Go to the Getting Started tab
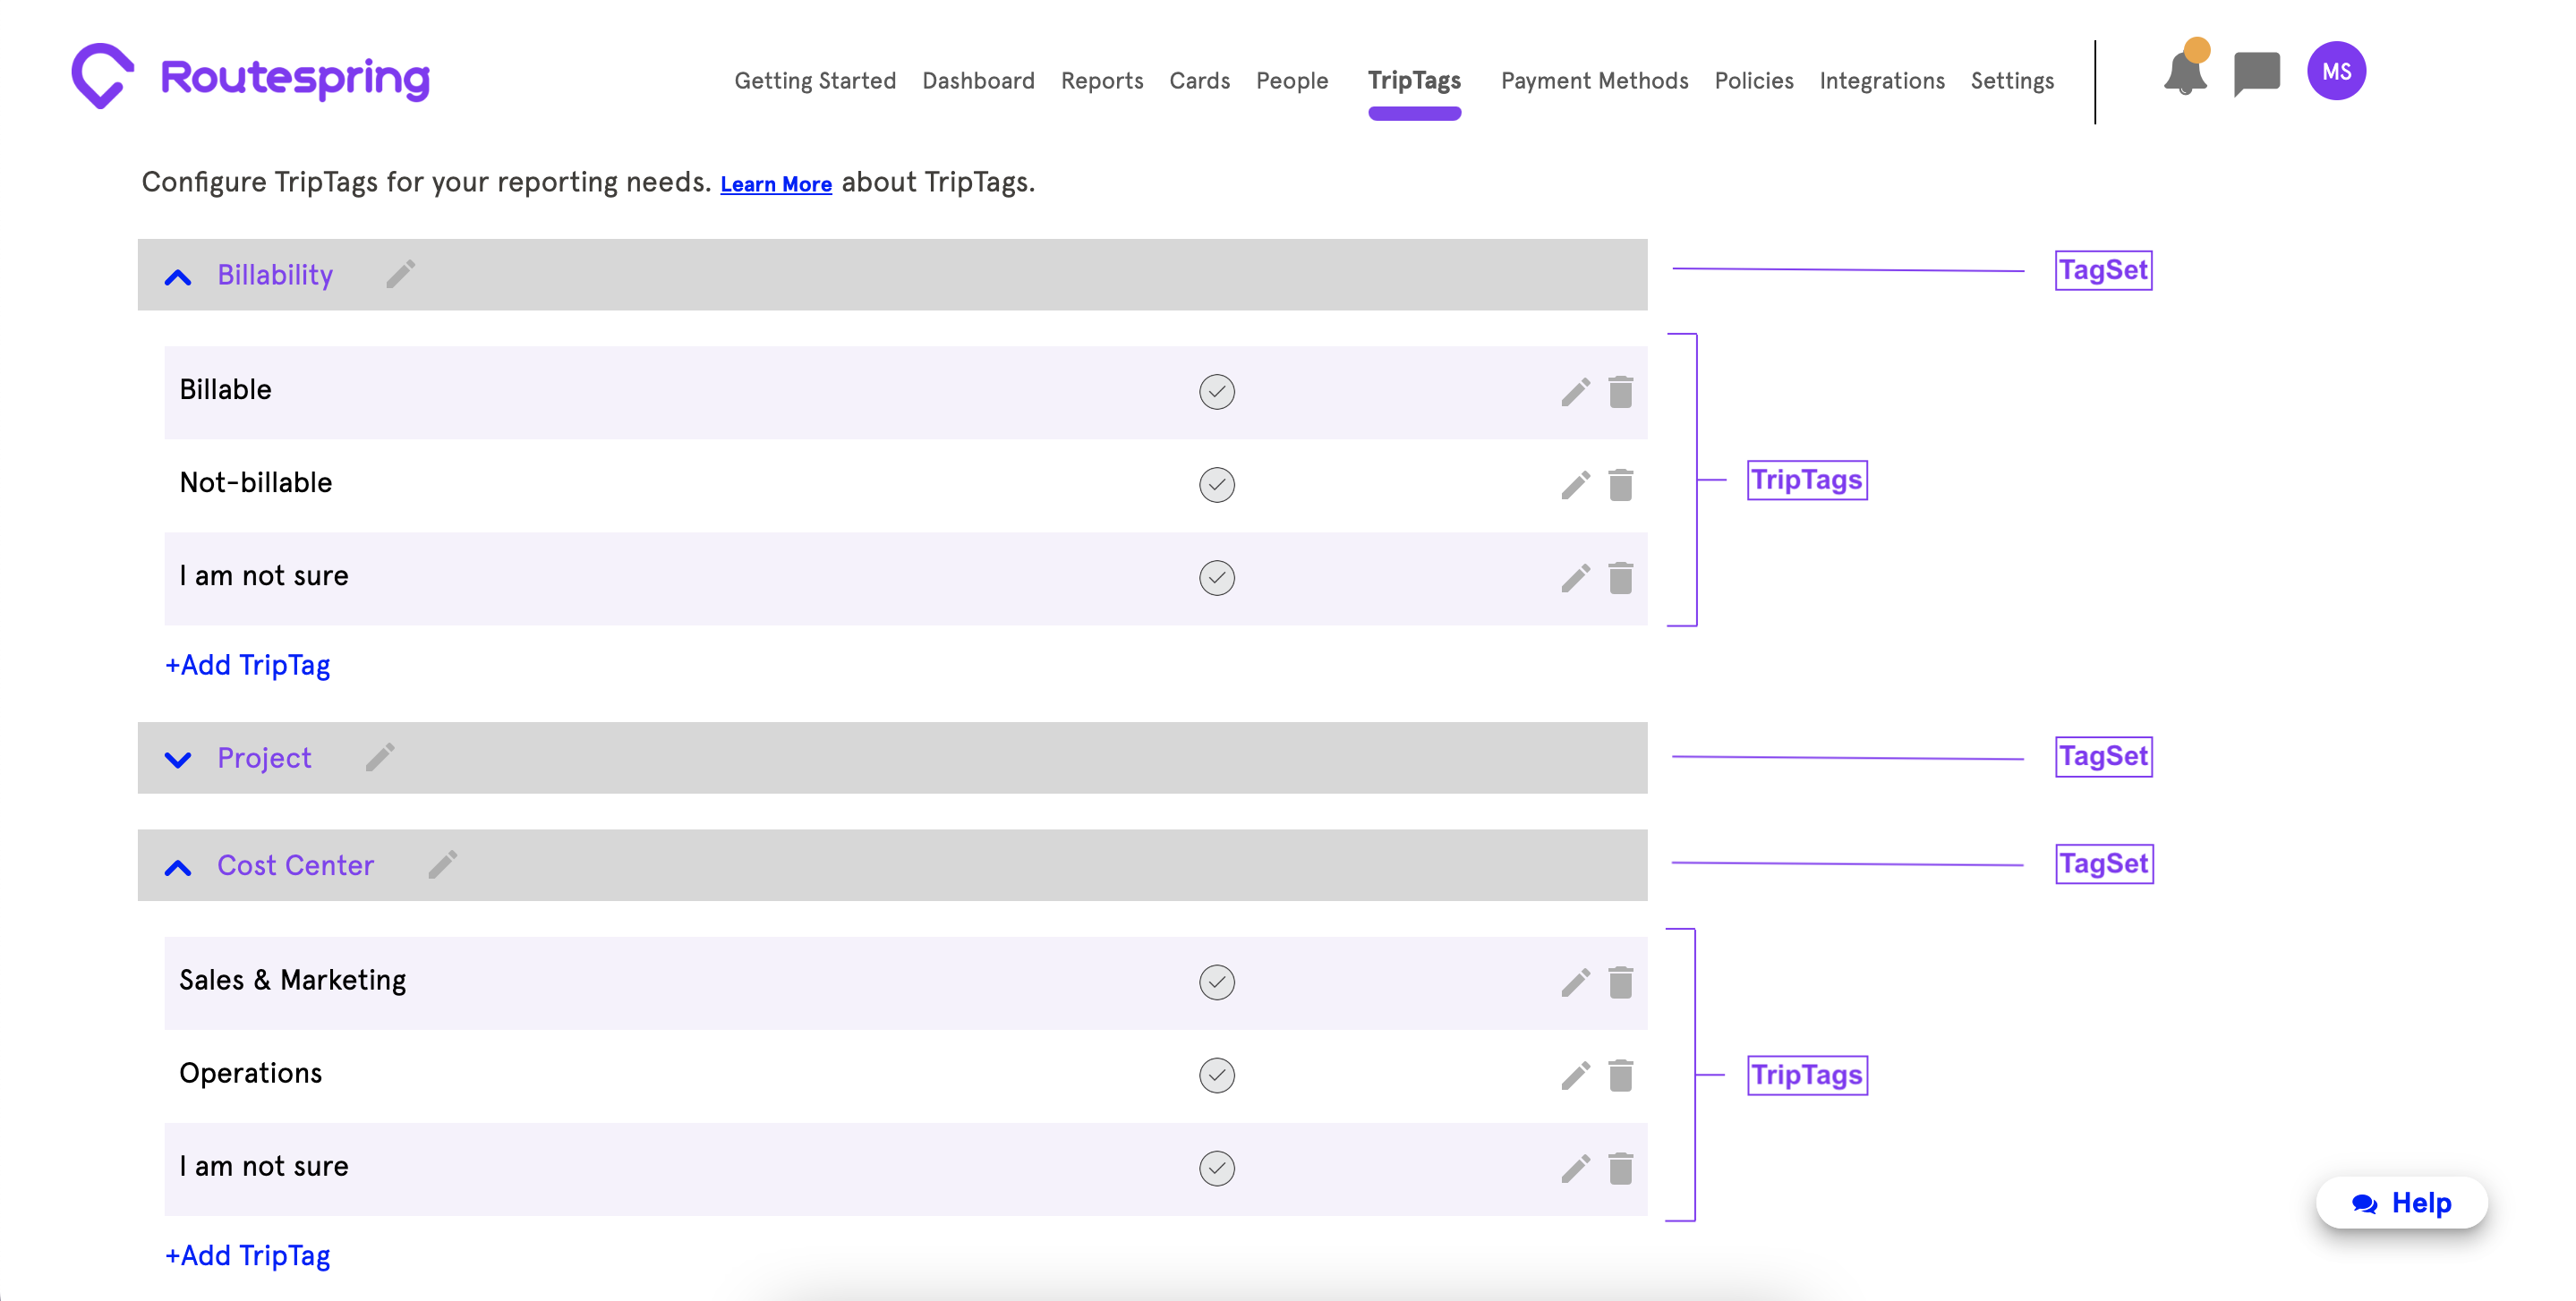 pos(814,80)
